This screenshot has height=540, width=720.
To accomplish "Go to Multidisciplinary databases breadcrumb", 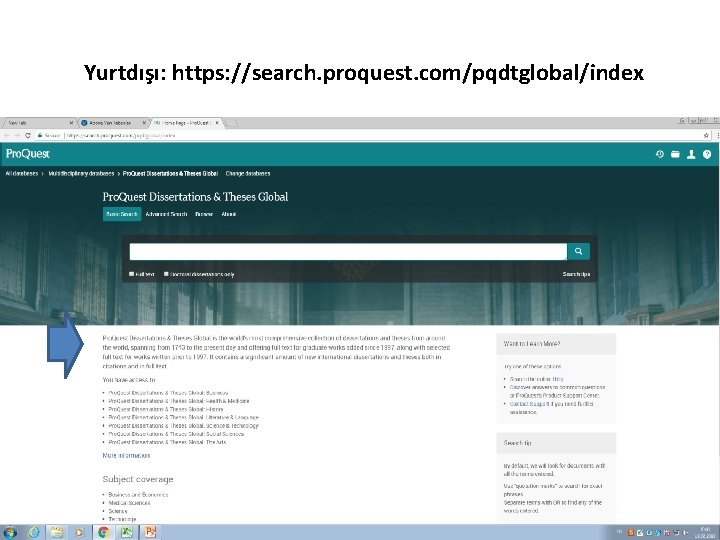I will pyautogui.click(x=81, y=174).
